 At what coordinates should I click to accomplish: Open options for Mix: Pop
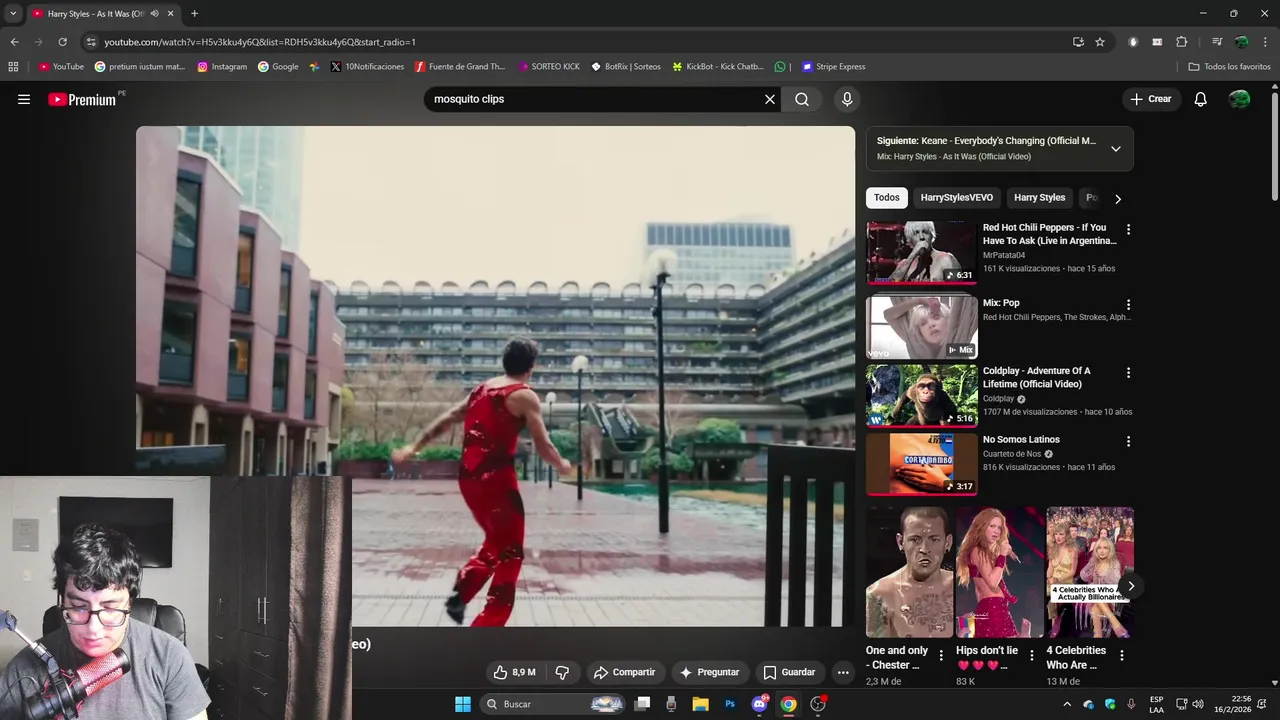pos(1129,304)
